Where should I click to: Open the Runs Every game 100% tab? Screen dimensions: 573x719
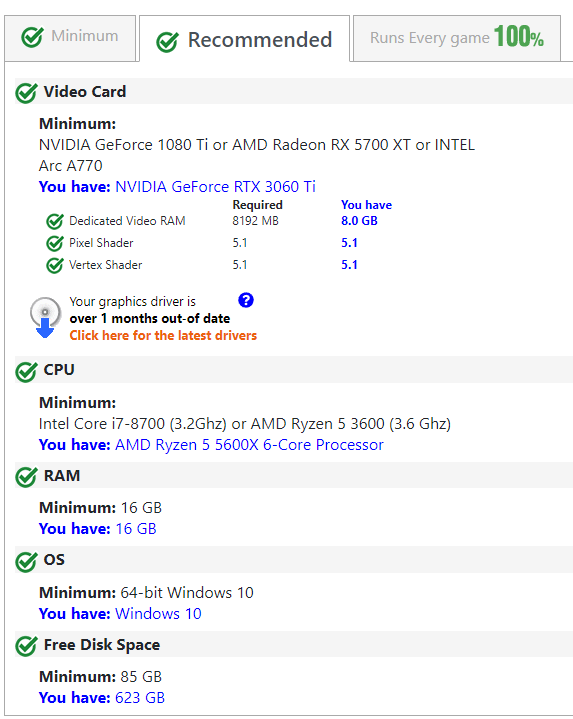(x=457, y=38)
